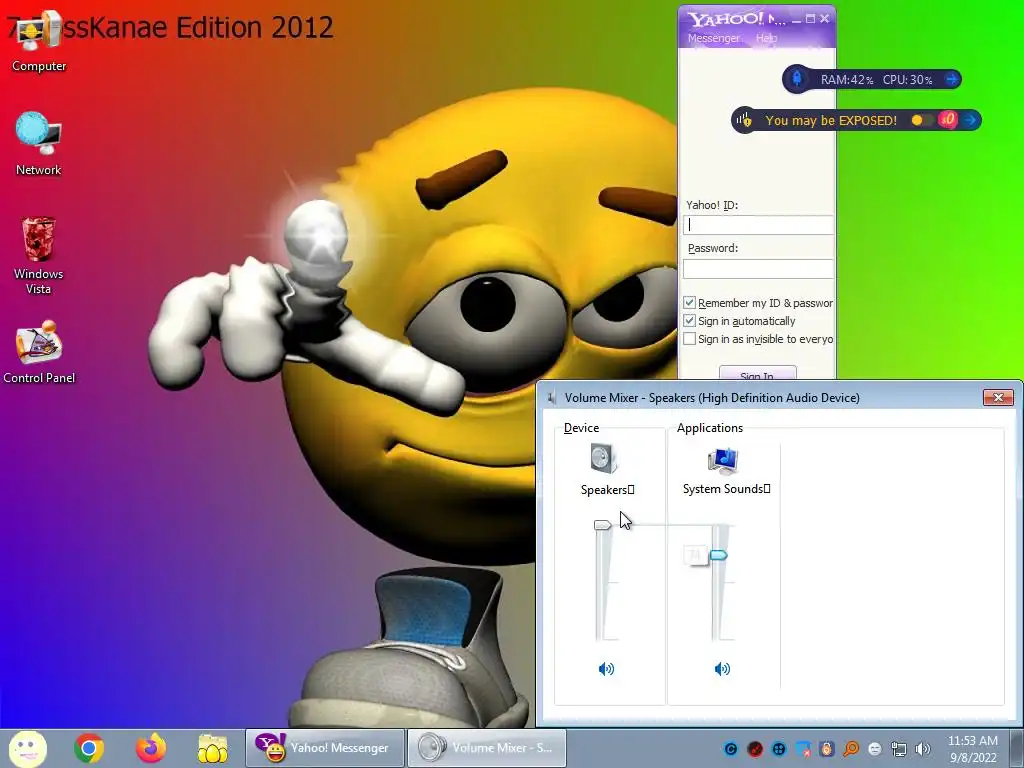Screen dimensions: 1024x768
Task: Open the Computer desktop icon
Action: click(x=38, y=40)
